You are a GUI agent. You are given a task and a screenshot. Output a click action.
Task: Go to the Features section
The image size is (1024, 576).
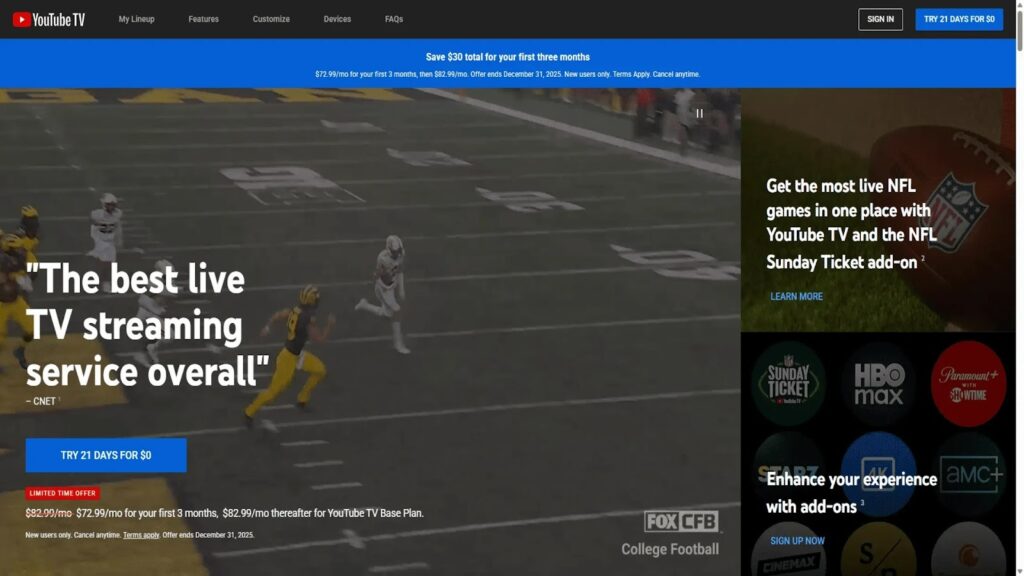[203, 19]
